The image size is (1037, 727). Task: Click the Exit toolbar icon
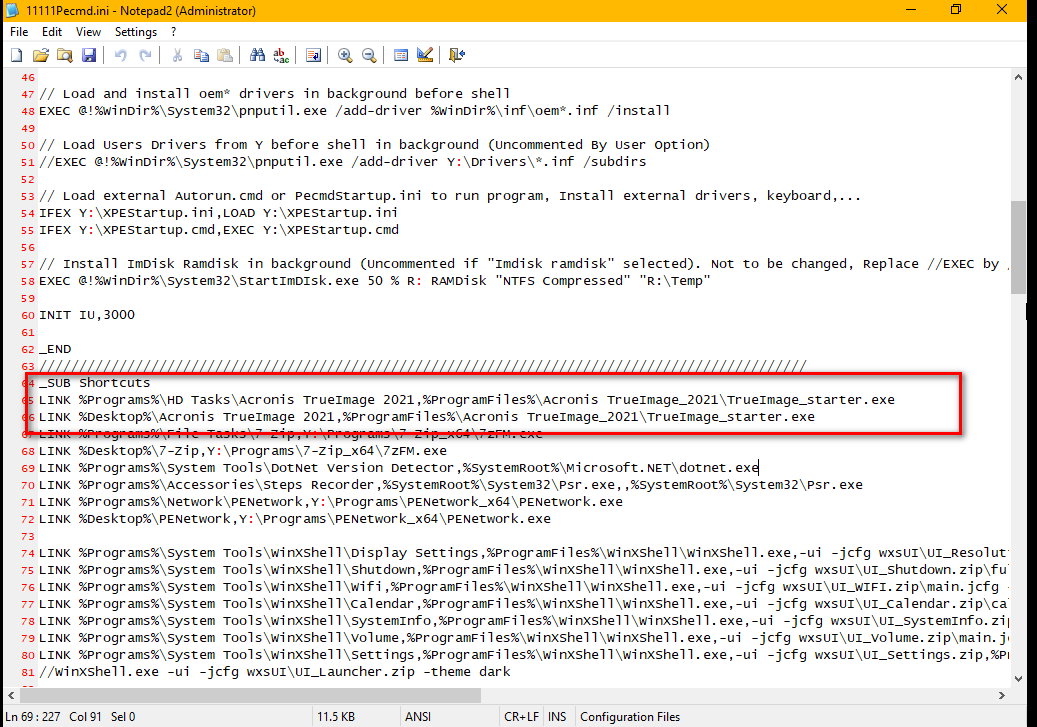point(456,56)
